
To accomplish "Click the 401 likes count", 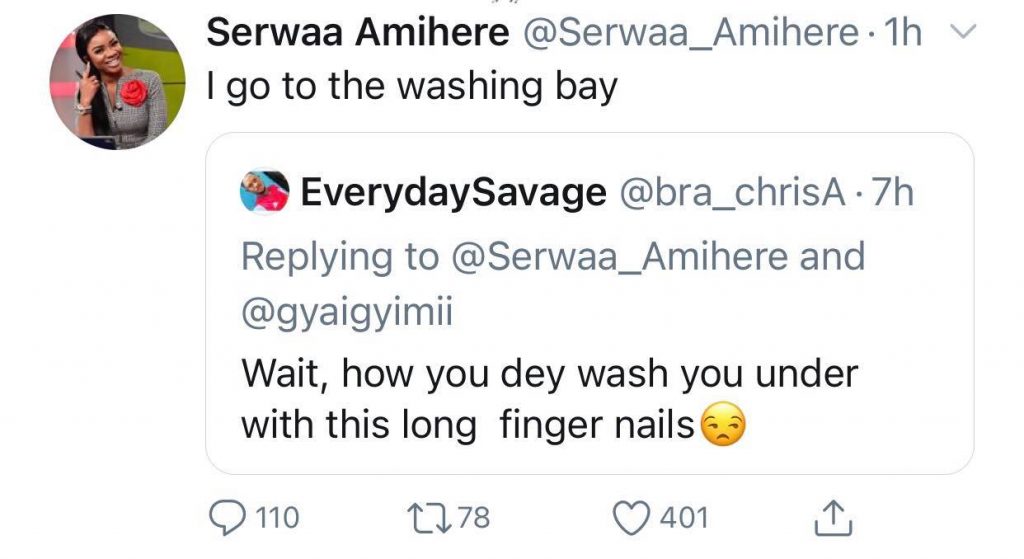I will point(684,518).
